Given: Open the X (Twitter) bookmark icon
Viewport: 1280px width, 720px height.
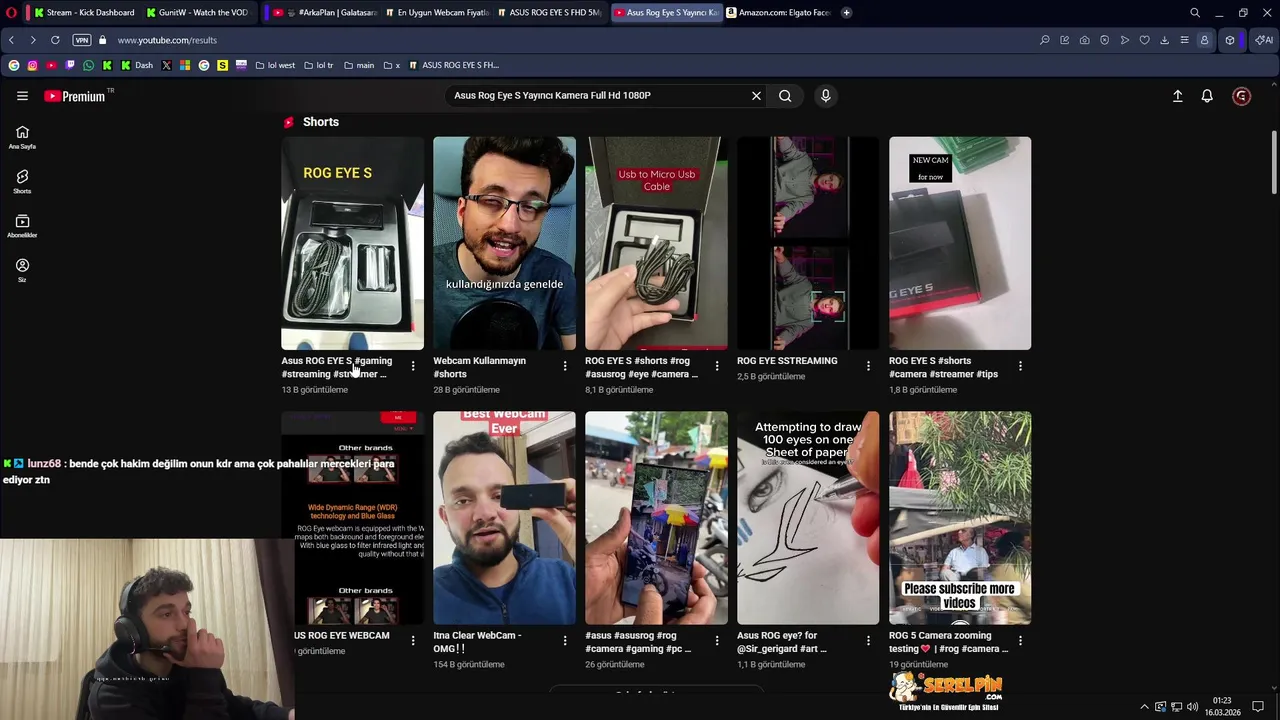Looking at the screenshot, I should (166, 65).
